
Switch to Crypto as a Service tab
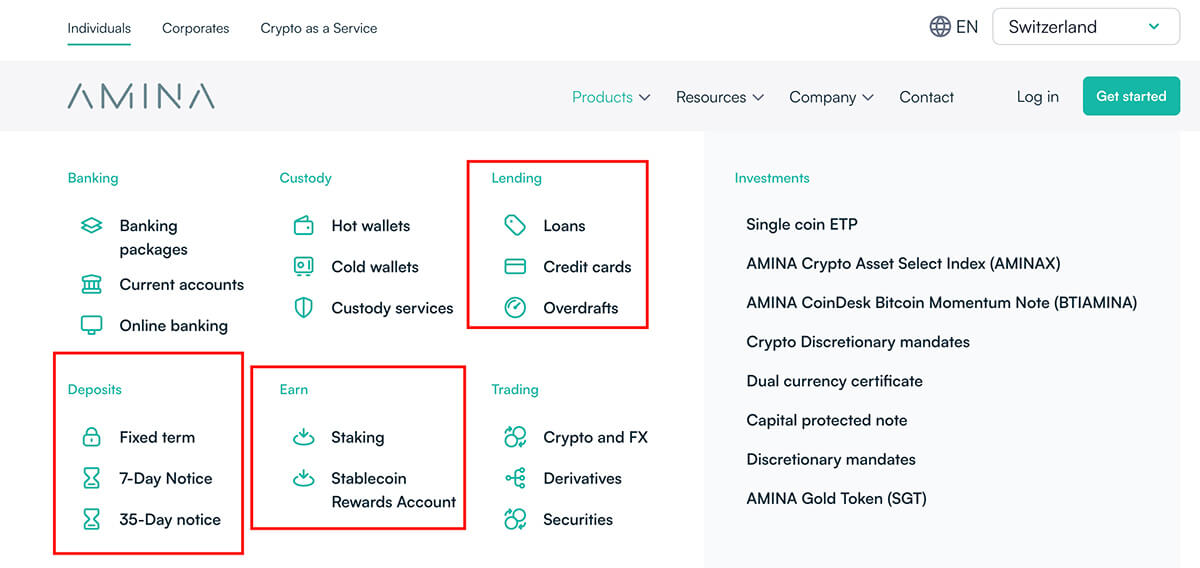(x=319, y=28)
